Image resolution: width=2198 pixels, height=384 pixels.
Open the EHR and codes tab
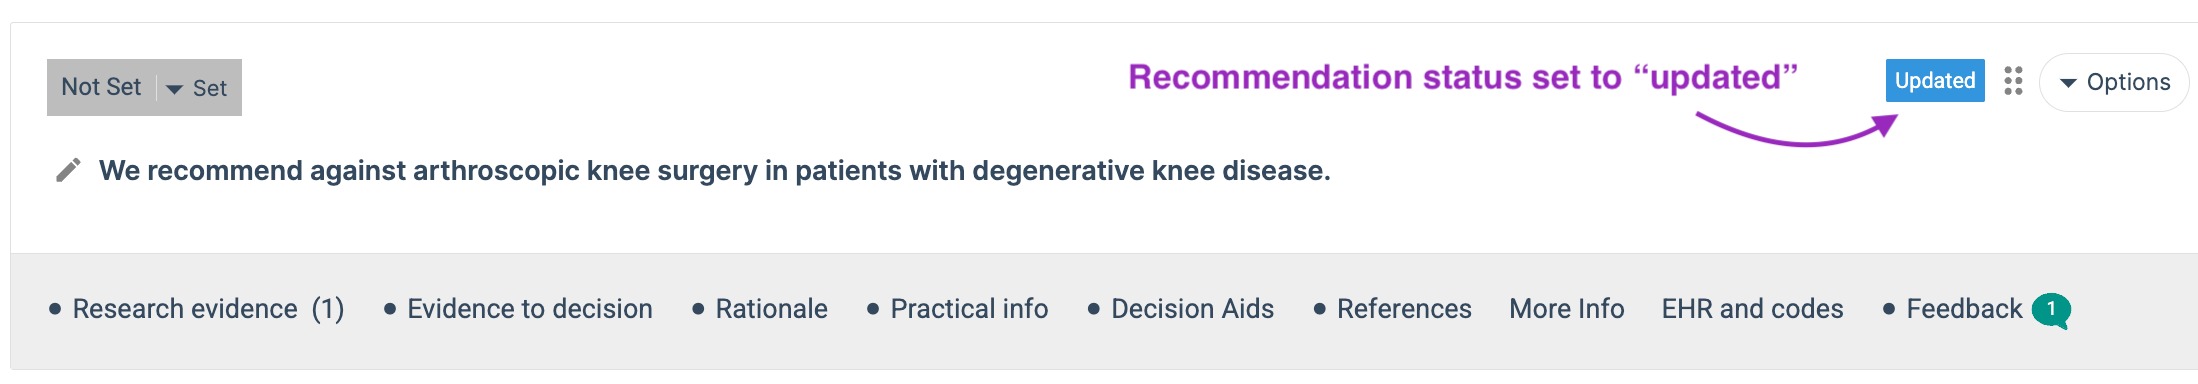tap(1752, 309)
